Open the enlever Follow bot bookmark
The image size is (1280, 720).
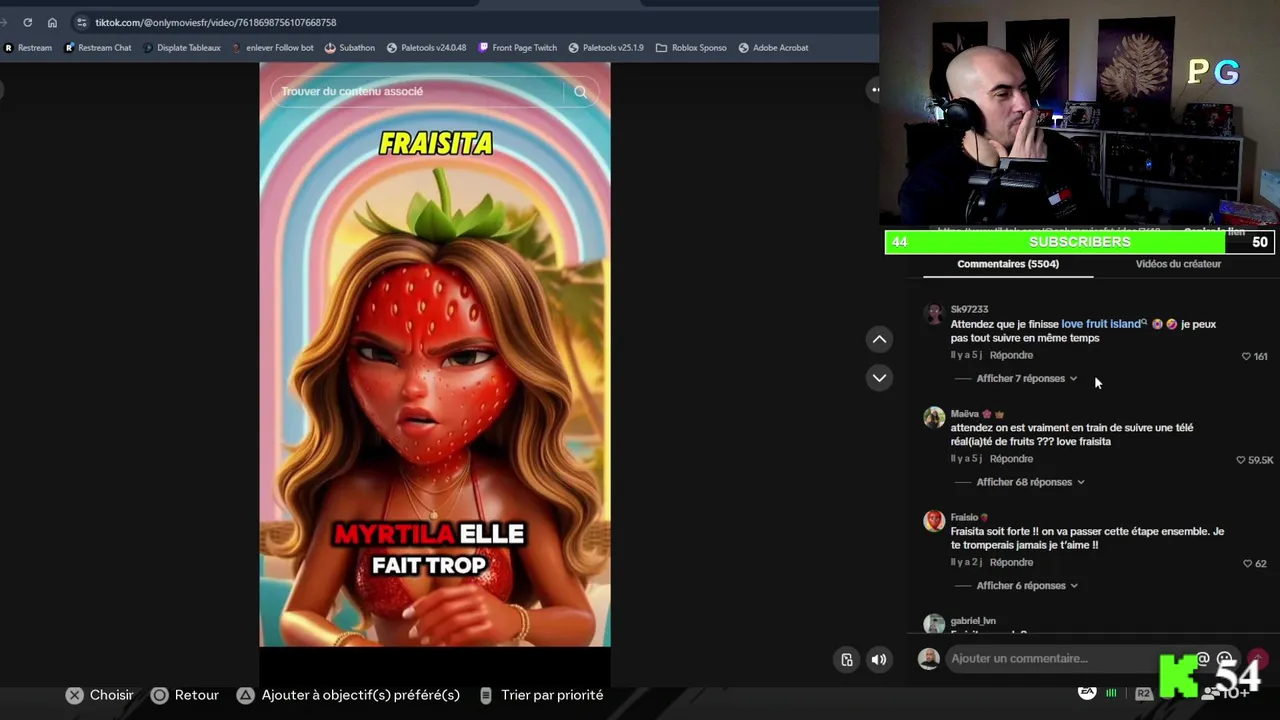tap(272, 47)
